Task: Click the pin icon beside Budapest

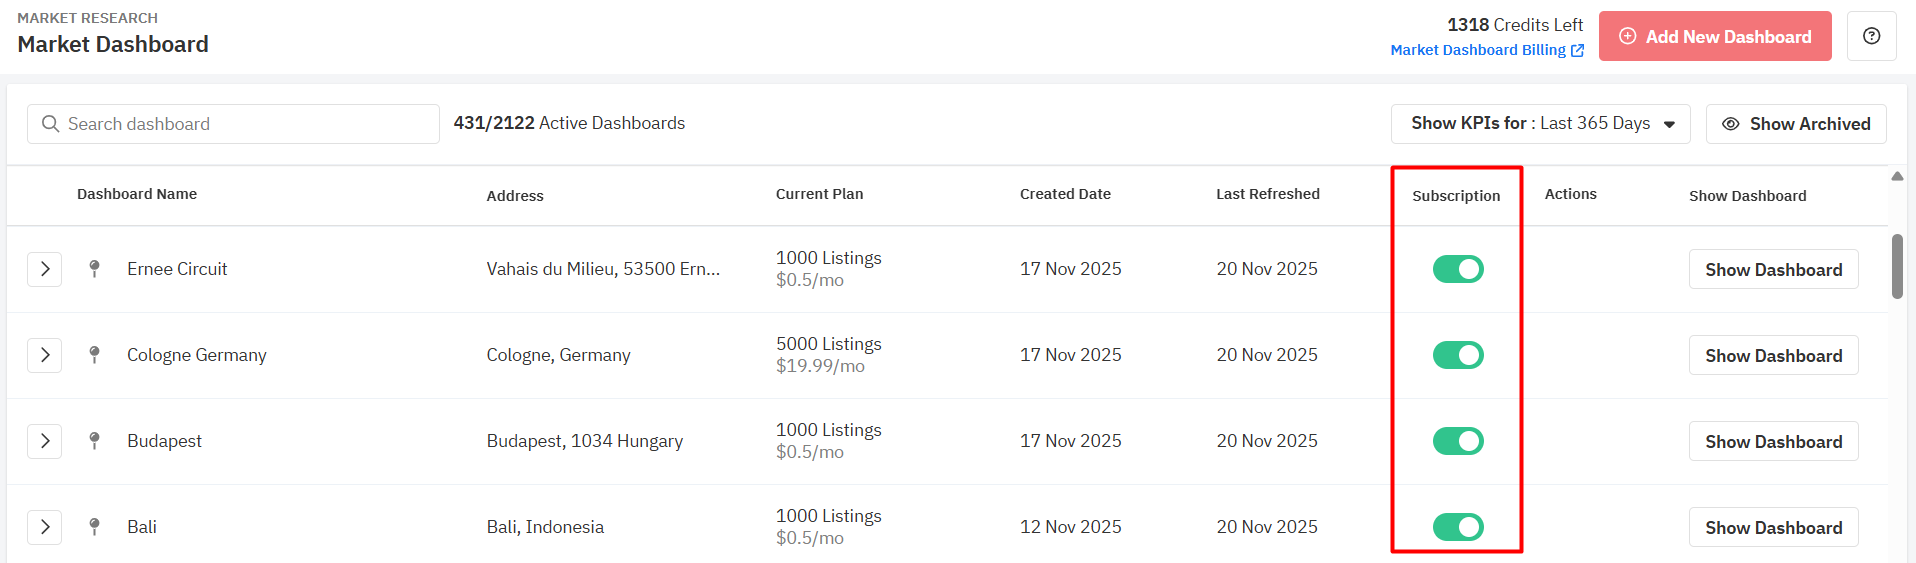Action: point(94,441)
